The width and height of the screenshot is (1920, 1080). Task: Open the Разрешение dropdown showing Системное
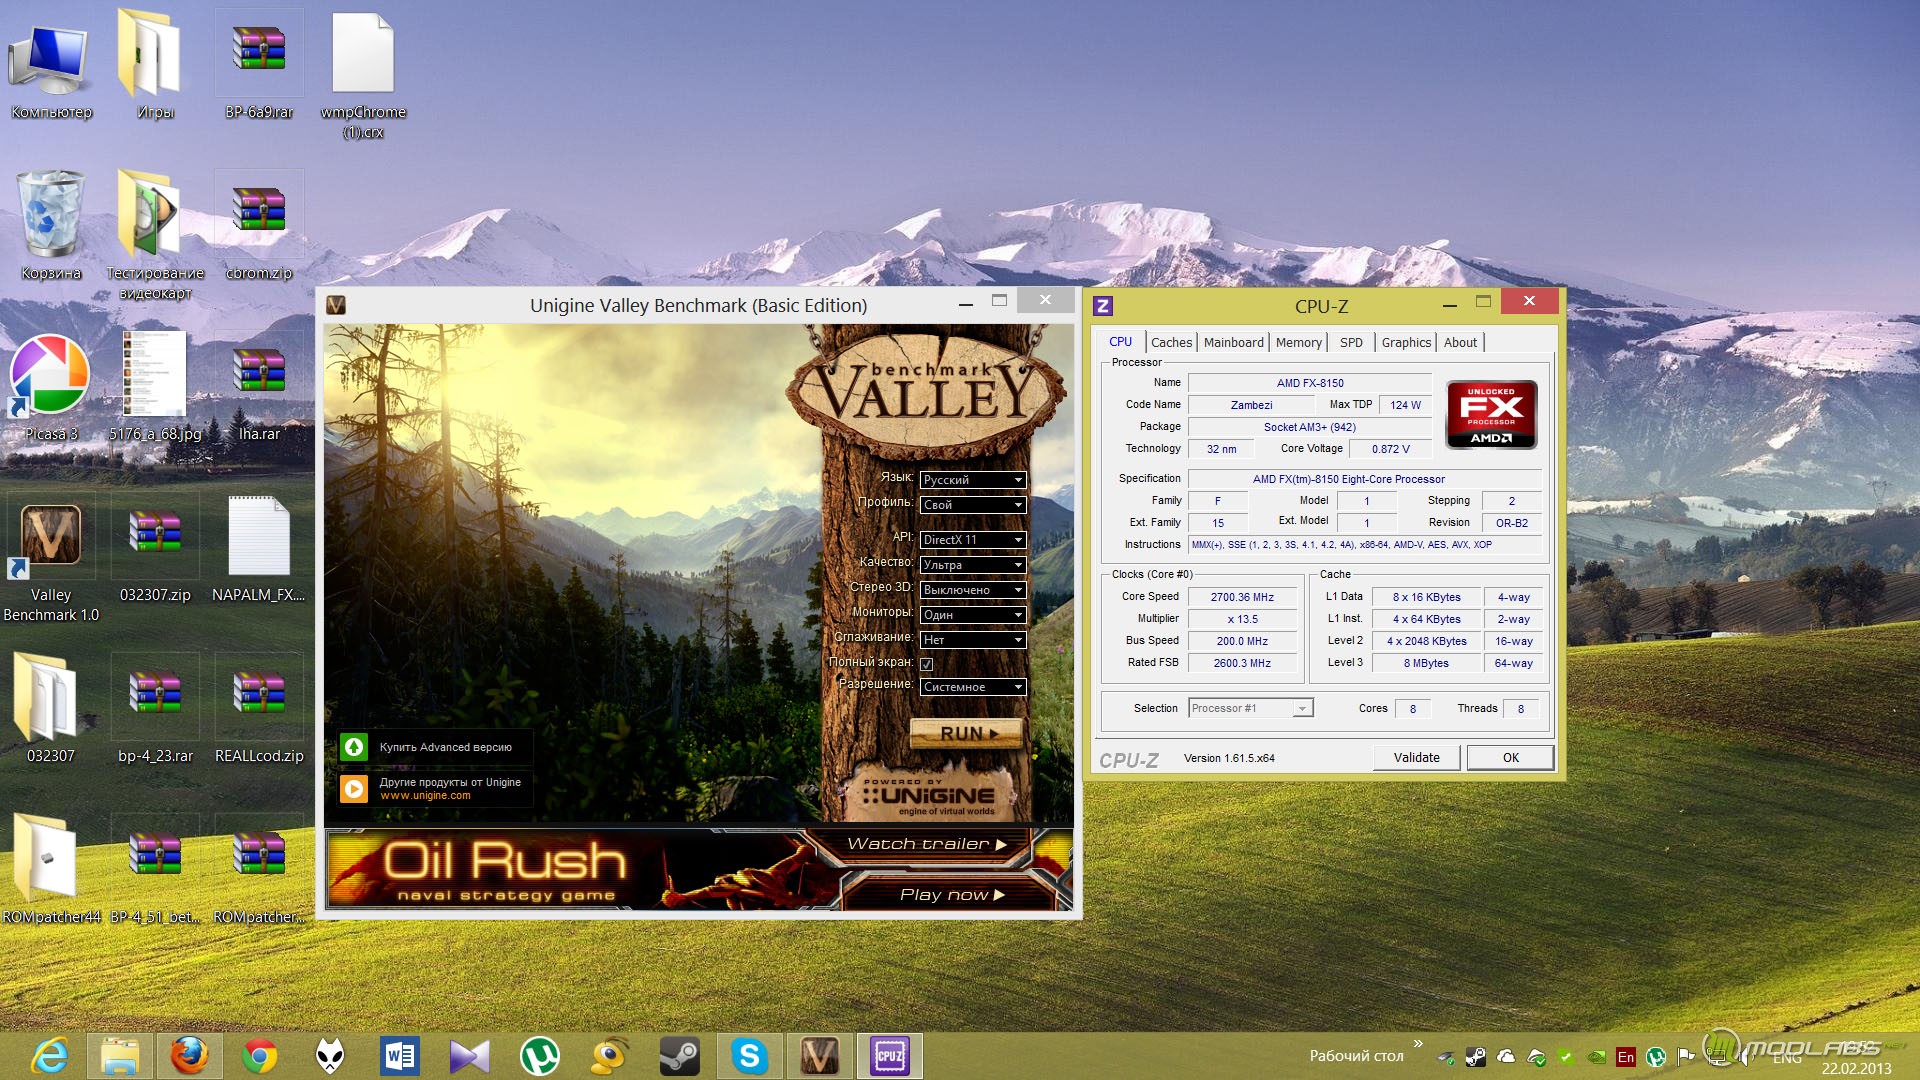coord(972,687)
